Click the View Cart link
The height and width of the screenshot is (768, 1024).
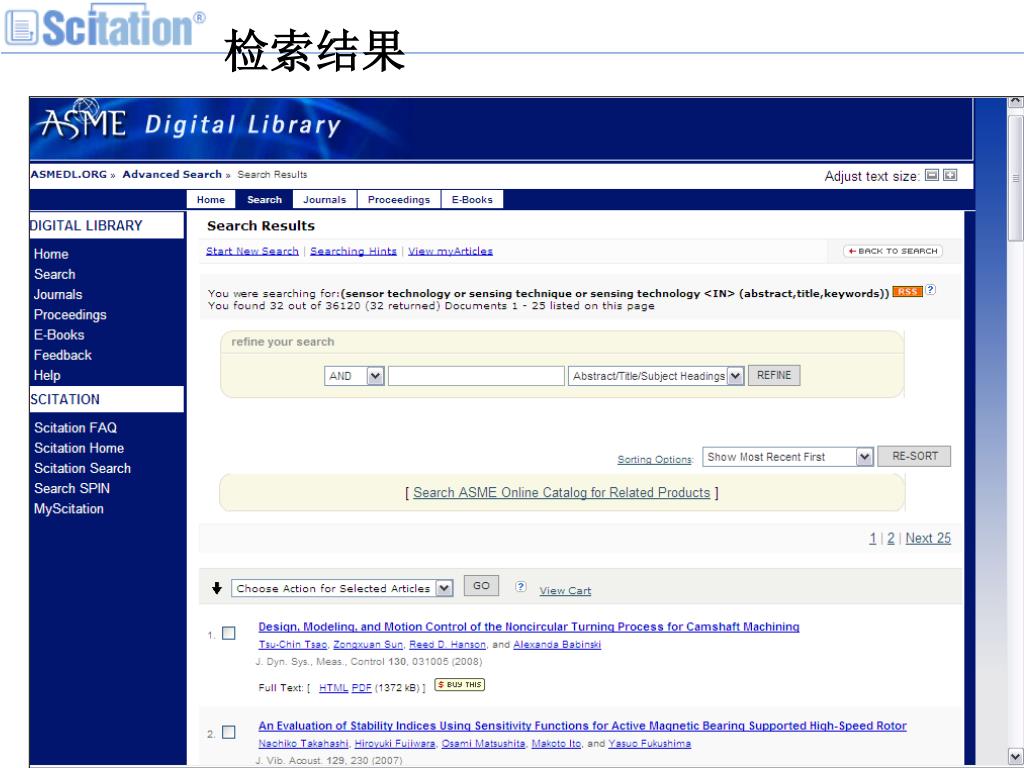click(x=565, y=590)
